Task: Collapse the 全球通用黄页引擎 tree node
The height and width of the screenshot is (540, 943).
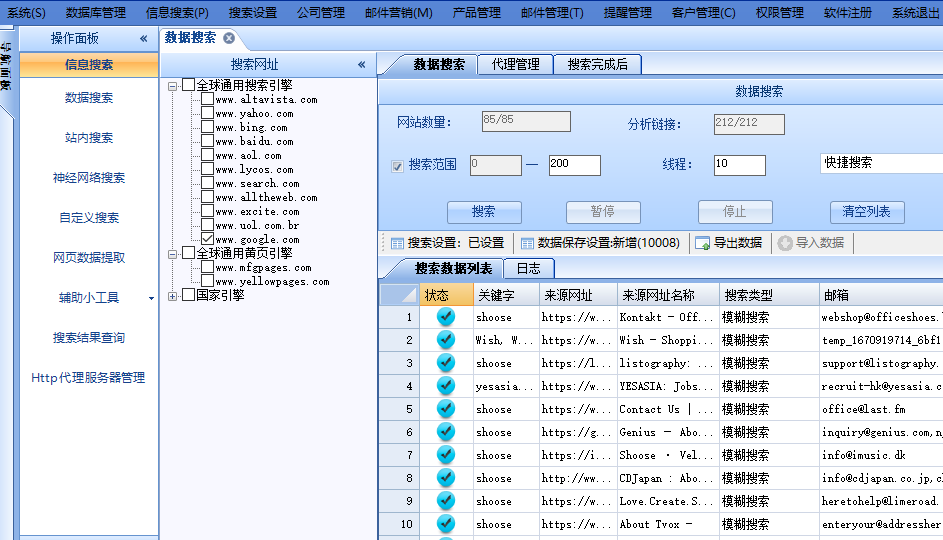Action: tap(173, 254)
